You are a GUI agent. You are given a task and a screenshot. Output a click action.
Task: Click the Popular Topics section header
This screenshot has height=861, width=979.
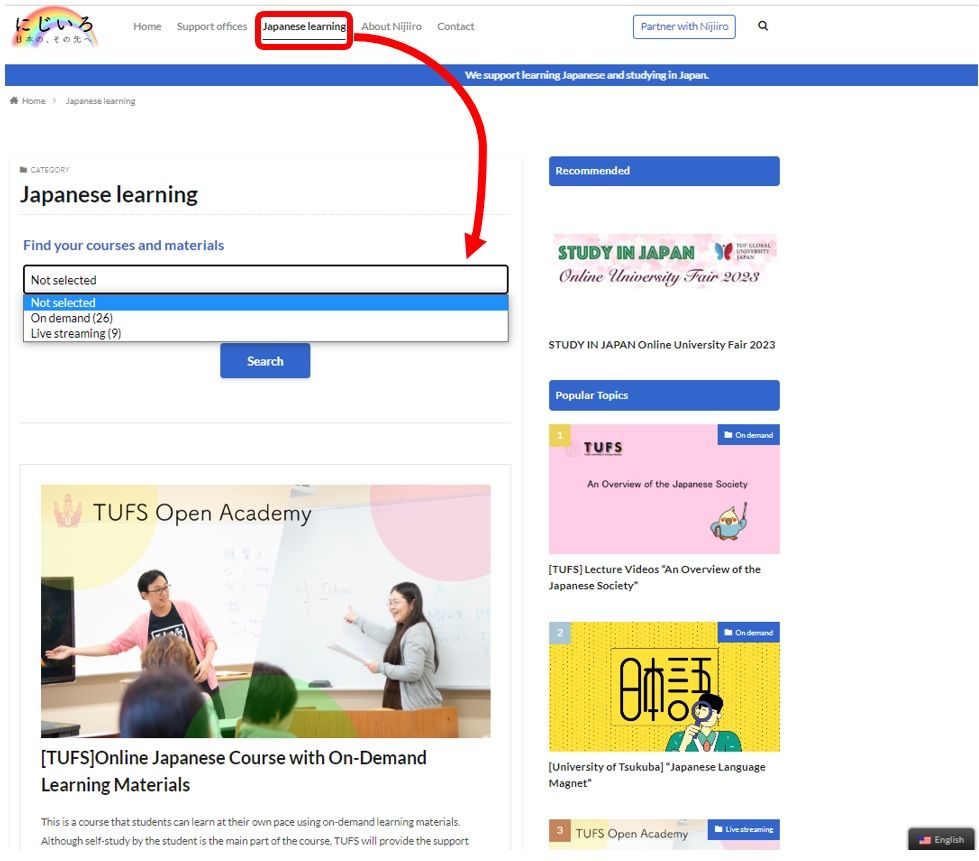(x=664, y=395)
